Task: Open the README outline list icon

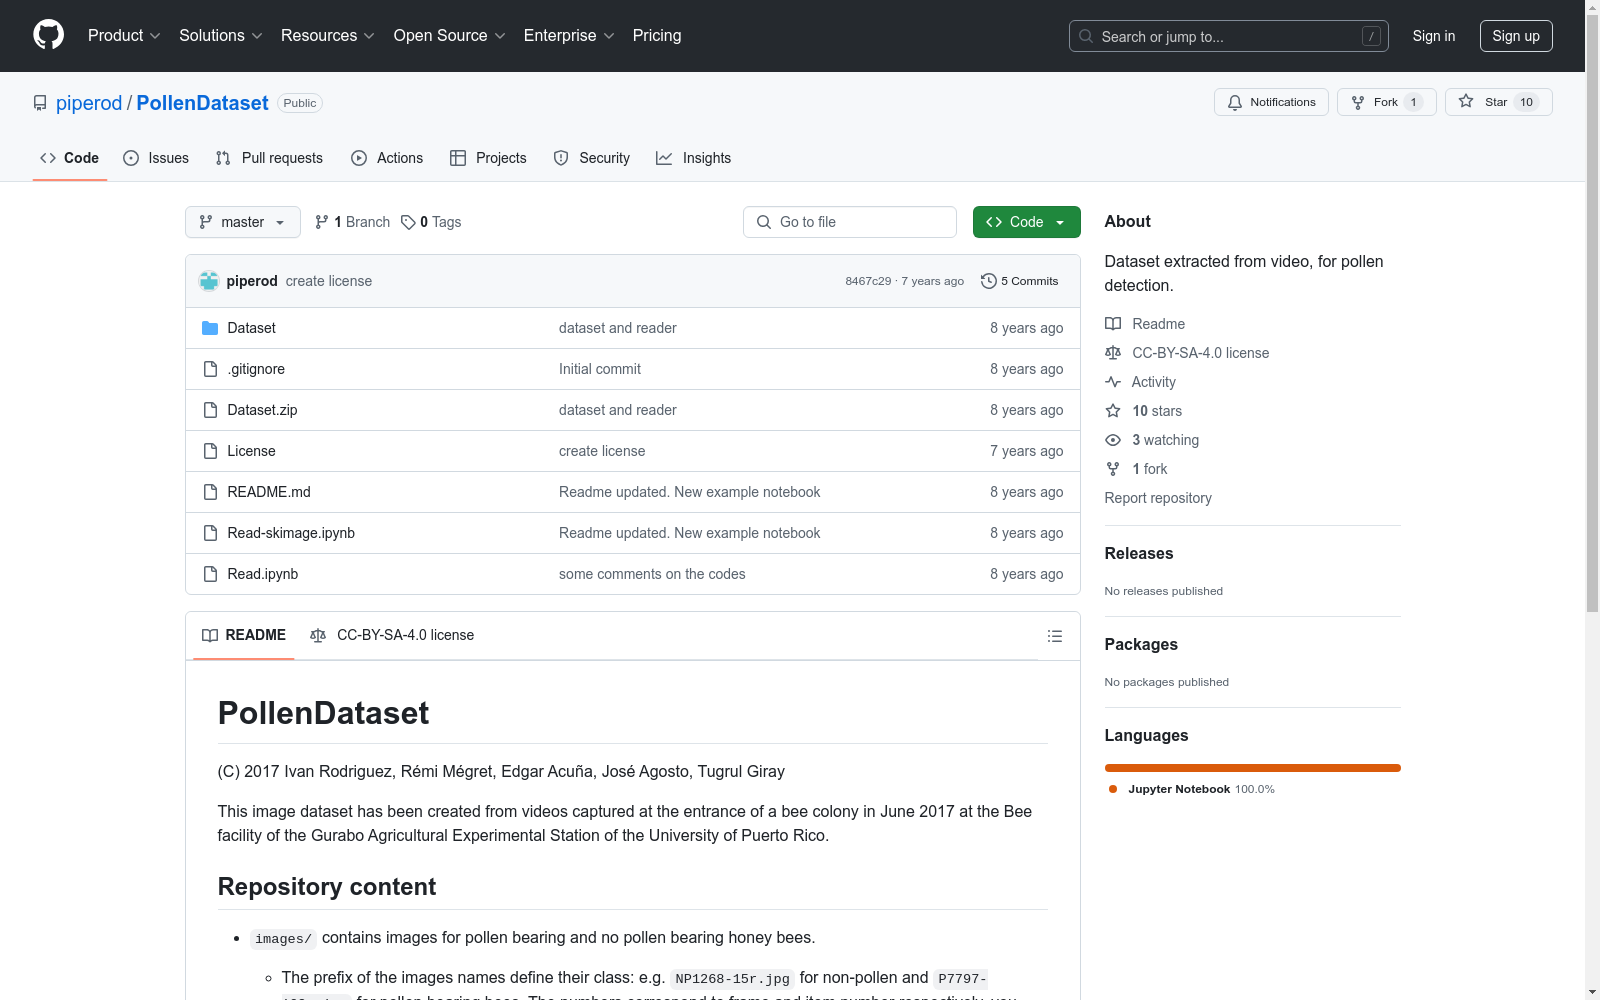Action: tap(1054, 636)
